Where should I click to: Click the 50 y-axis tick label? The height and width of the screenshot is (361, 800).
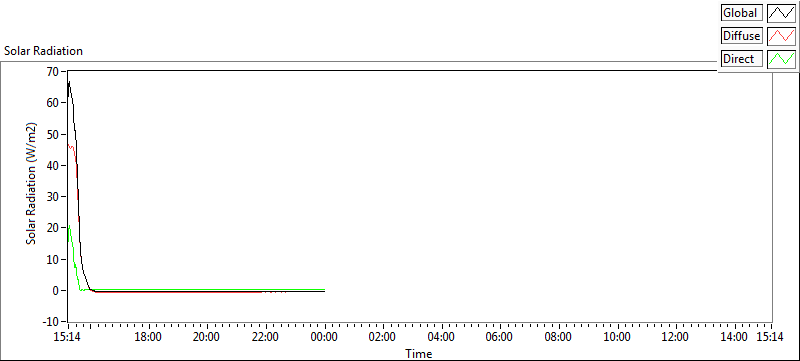click(x=54, y=134)
